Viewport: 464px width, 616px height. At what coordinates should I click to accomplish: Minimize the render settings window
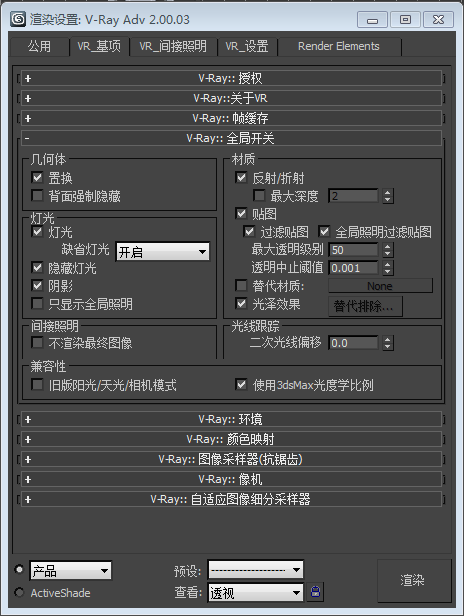(372, 20)
